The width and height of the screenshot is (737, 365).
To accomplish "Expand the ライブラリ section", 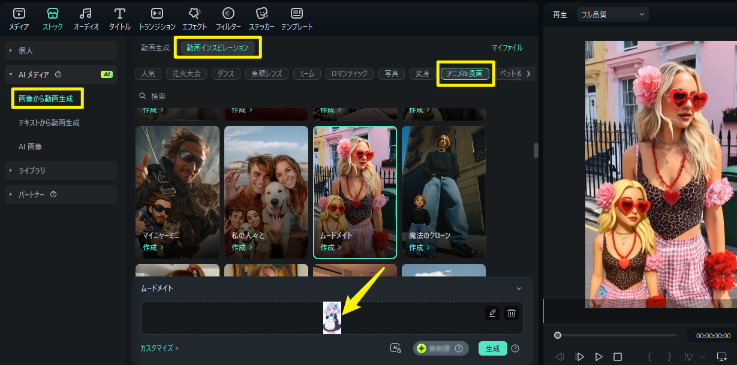I will tap(61, 171).
